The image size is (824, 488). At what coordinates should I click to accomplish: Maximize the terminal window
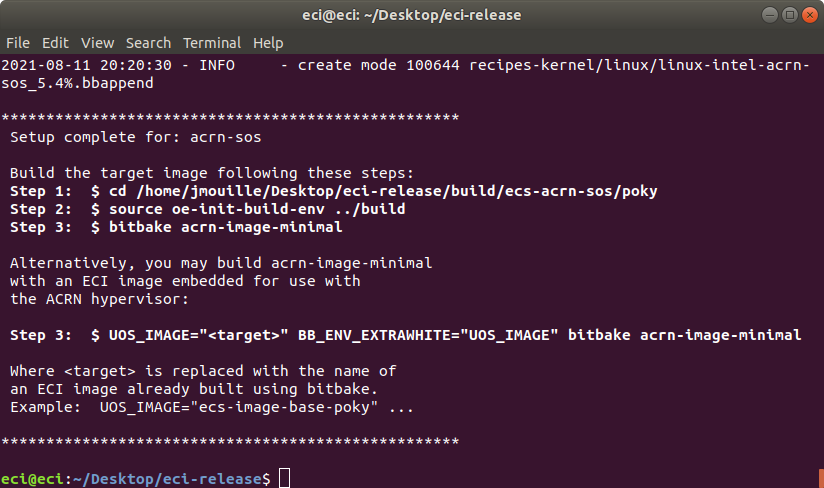790,15
